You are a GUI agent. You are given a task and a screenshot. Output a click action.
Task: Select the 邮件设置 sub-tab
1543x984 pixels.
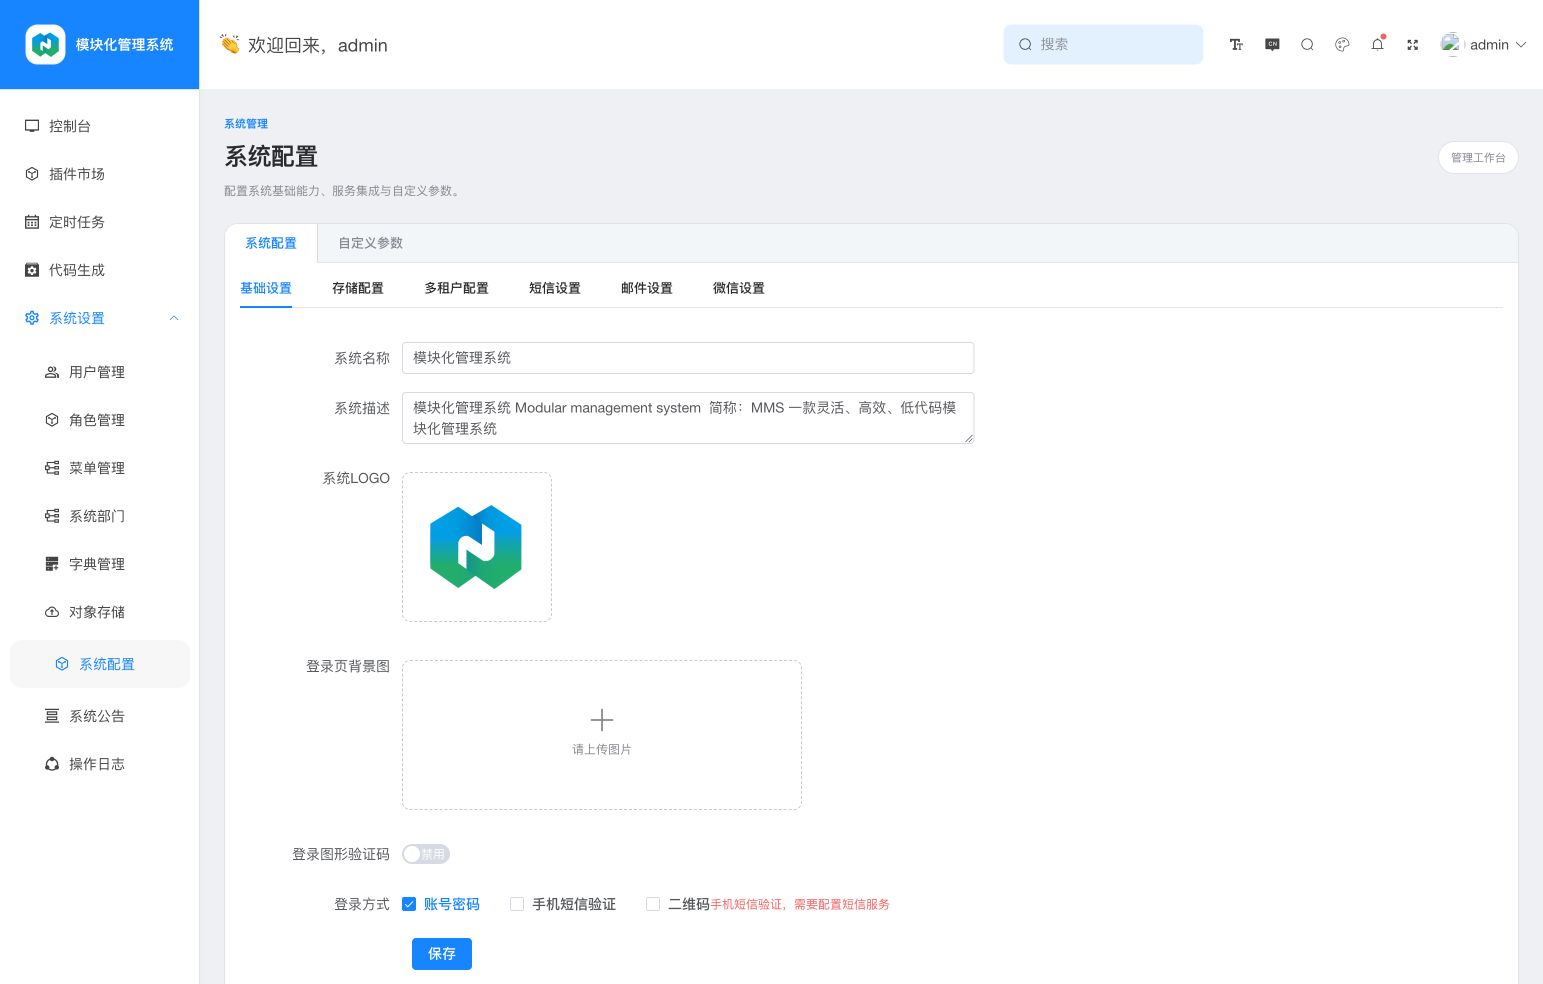click(x=647, y=288)
